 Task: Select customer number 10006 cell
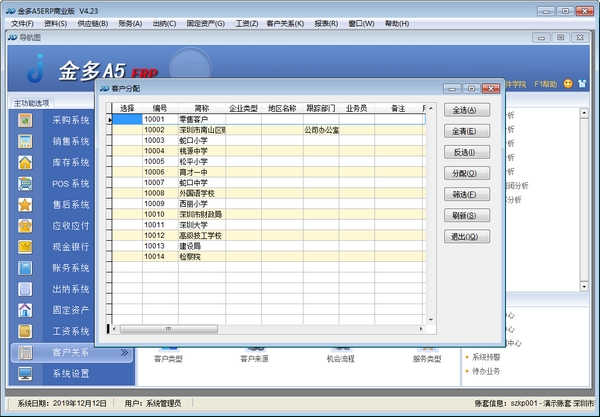click(x=160, y=172)
